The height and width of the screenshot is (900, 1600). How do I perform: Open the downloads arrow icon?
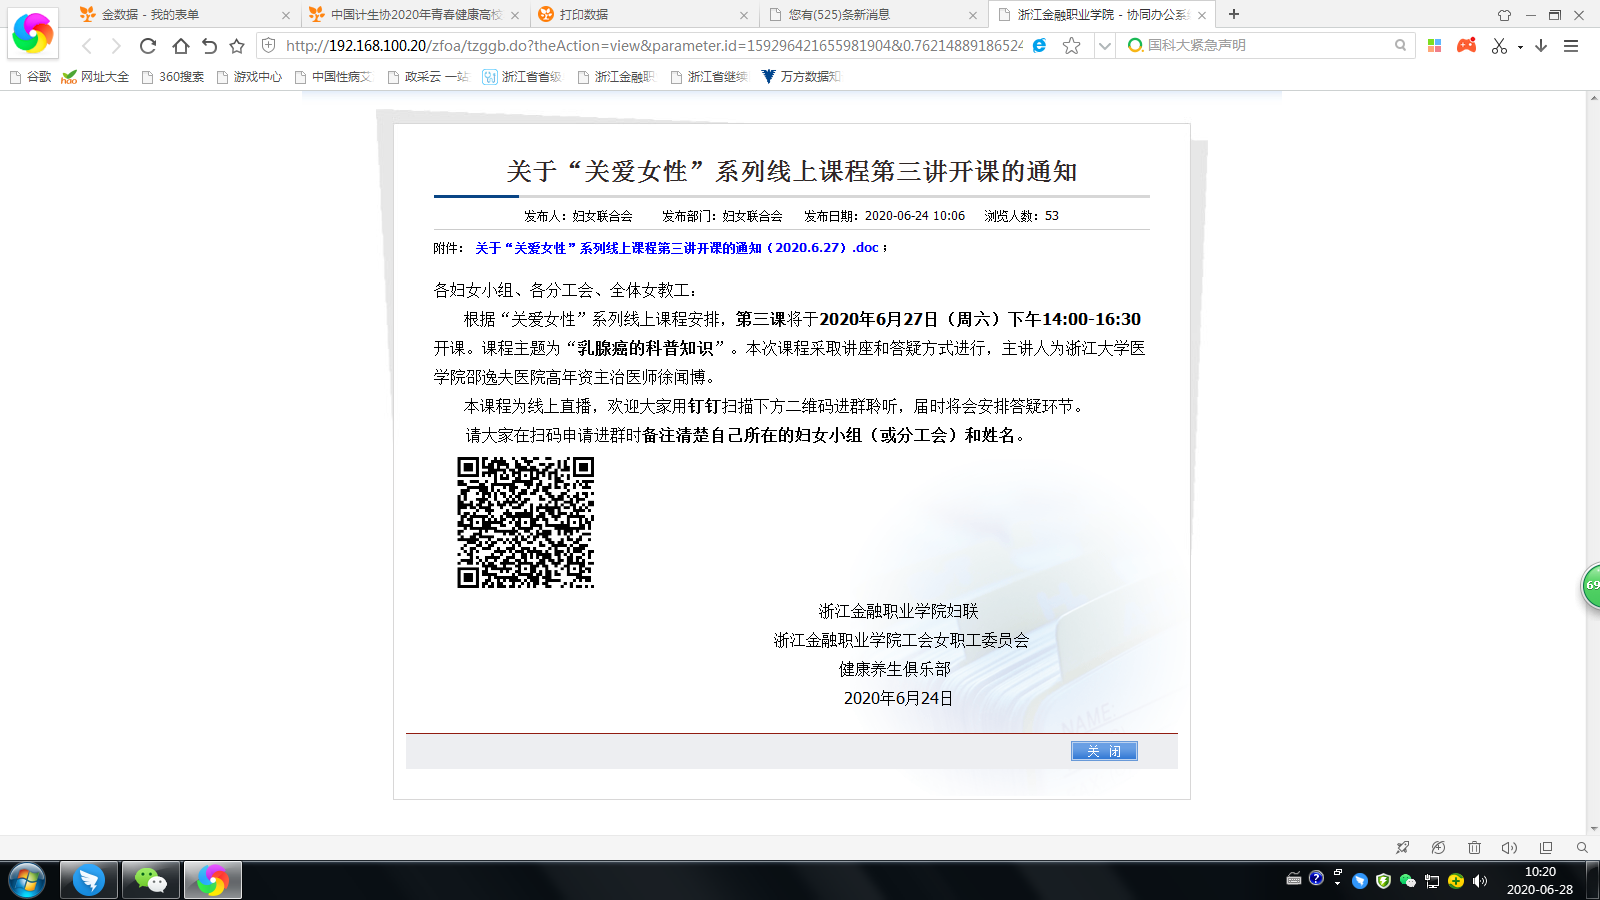(1541, 46)
